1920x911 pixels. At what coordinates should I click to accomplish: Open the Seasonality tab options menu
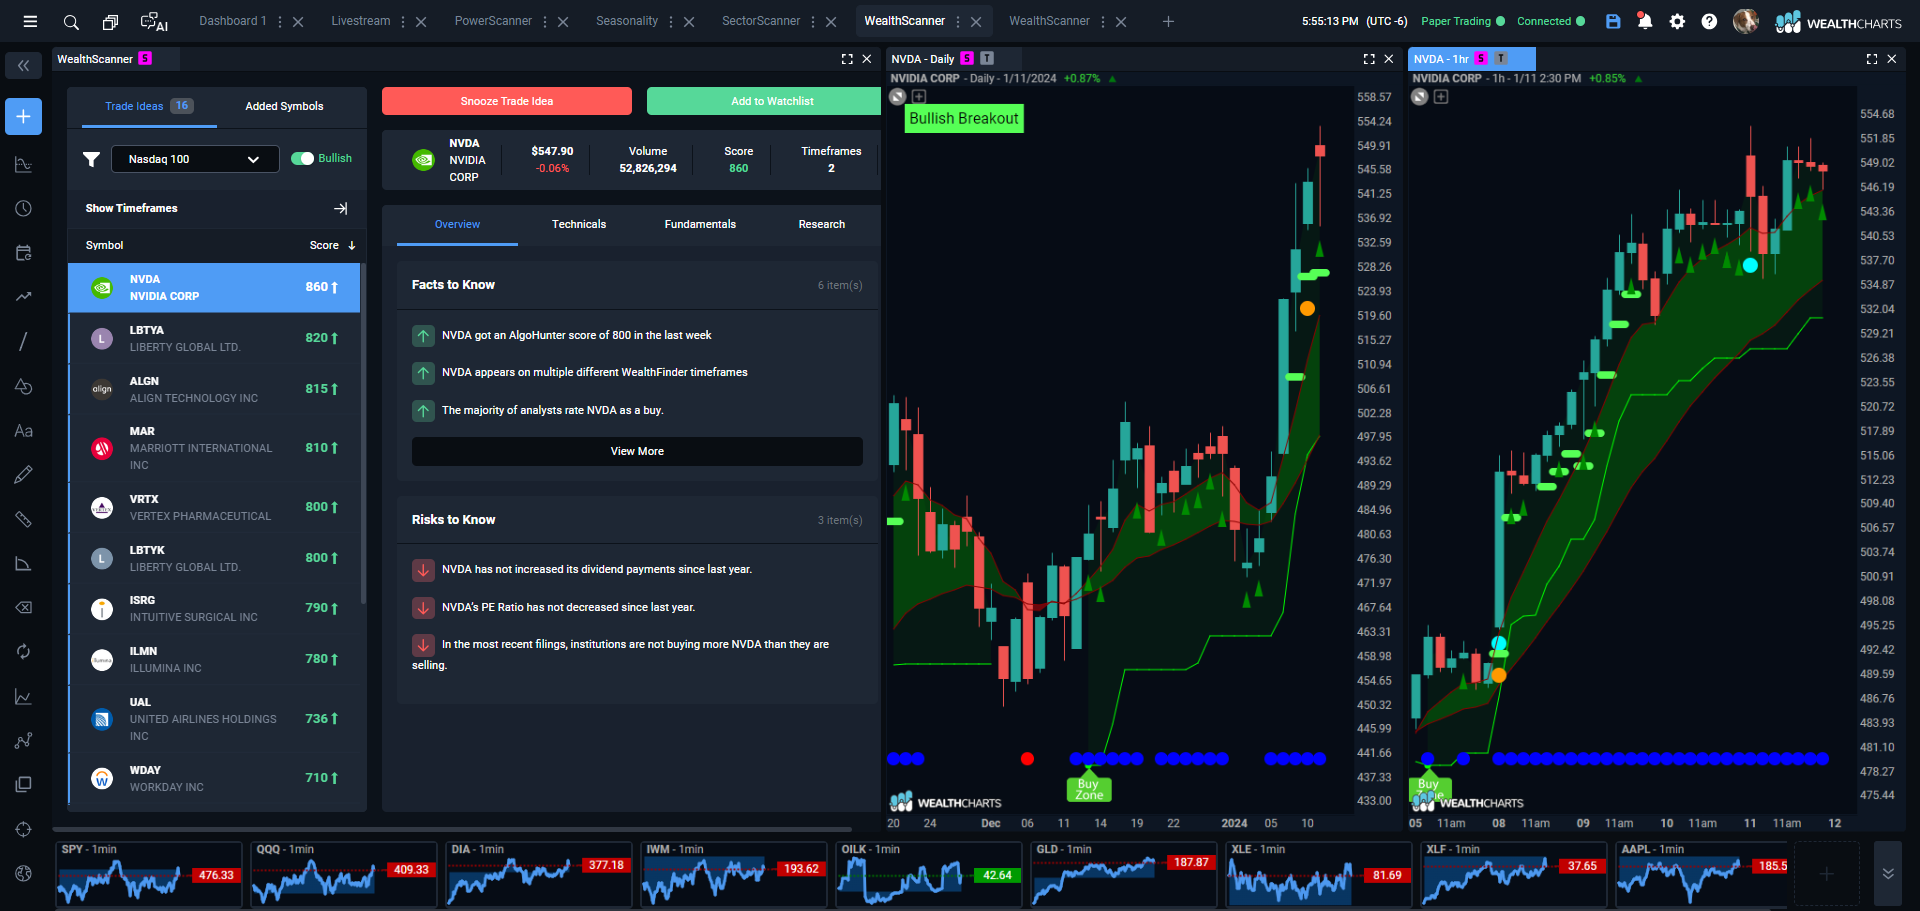tap(671, 21)
